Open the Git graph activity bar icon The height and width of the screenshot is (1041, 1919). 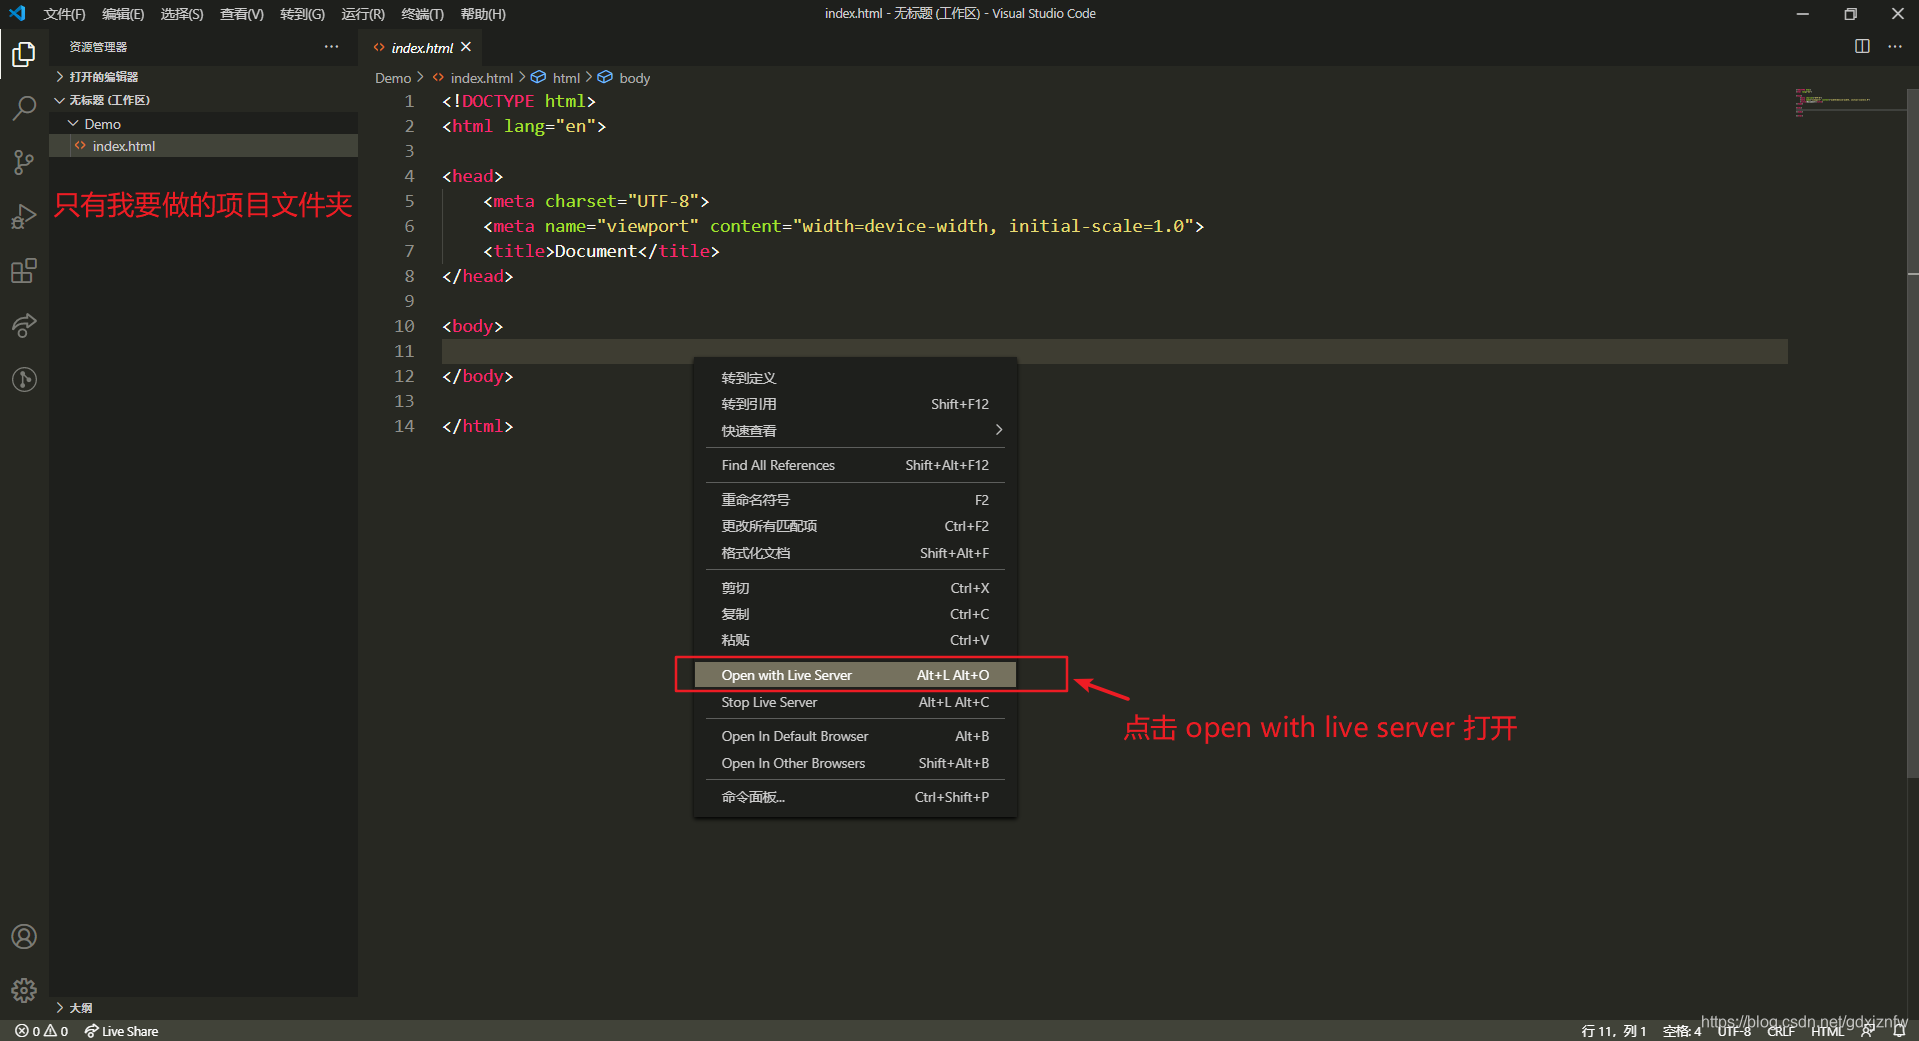tap(24, 379)
